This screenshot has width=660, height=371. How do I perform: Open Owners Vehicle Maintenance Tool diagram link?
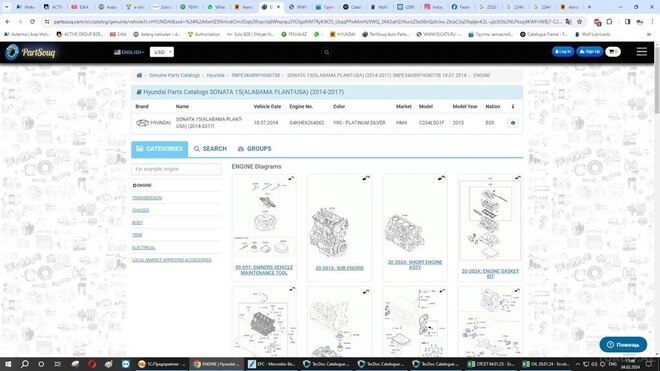click(264, 270)
